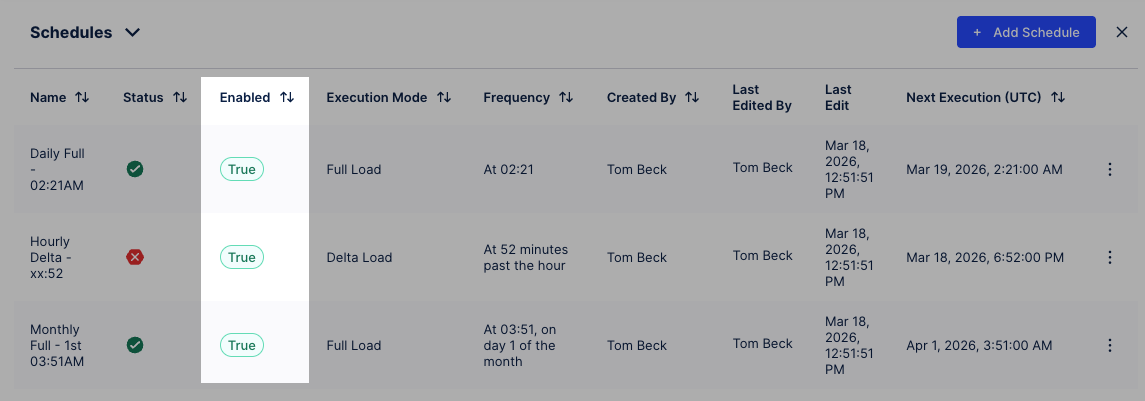Sort table by Frequency
This screenshot has height=401, width=1145.
point(566,98)
